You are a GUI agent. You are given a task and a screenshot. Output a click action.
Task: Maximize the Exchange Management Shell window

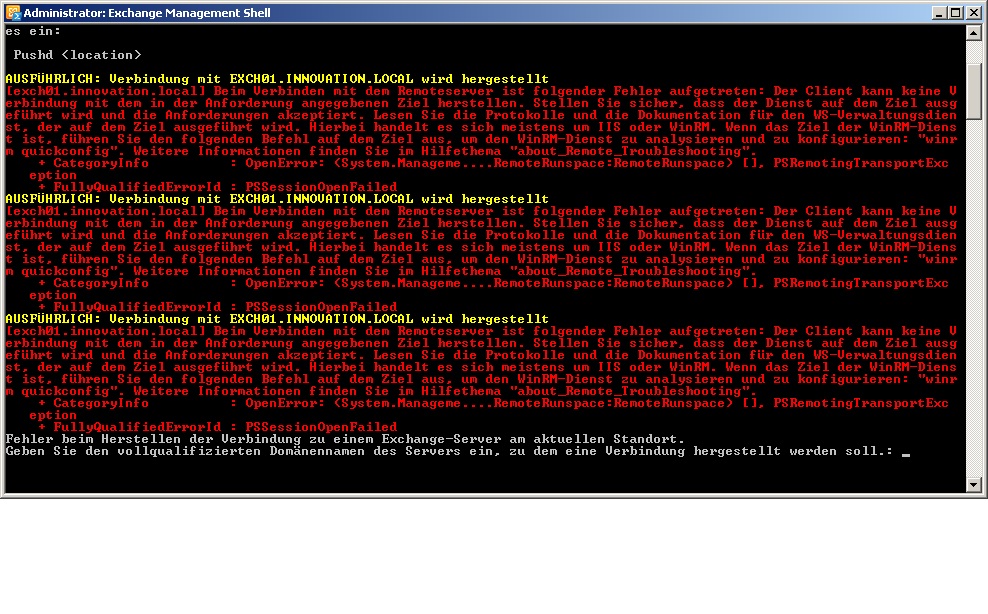[x=955, y=13]
